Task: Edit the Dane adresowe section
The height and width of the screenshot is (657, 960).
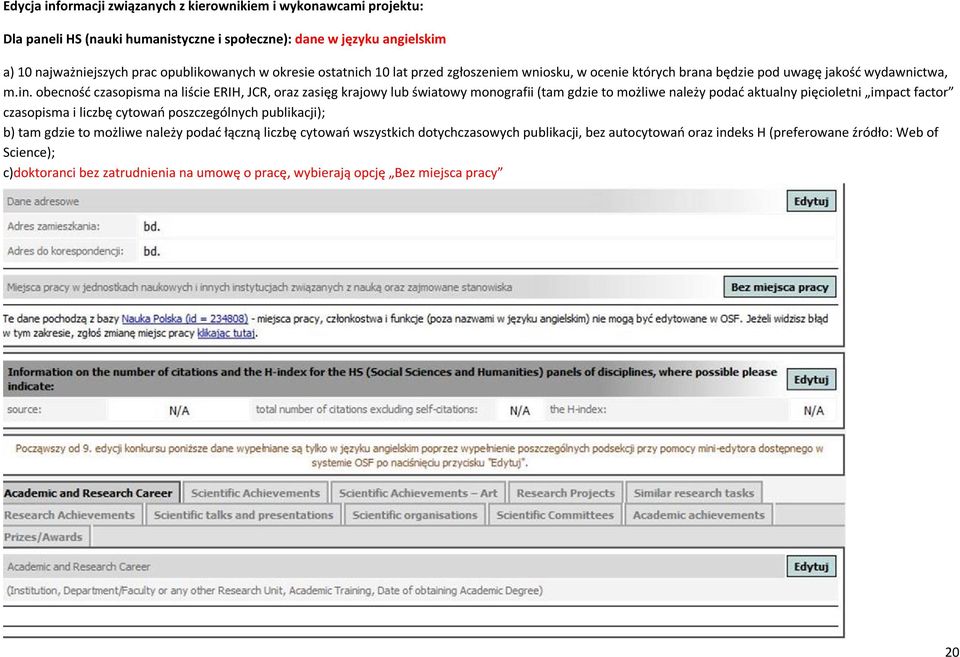Action: pyautogui.click(x=811, y=201)
